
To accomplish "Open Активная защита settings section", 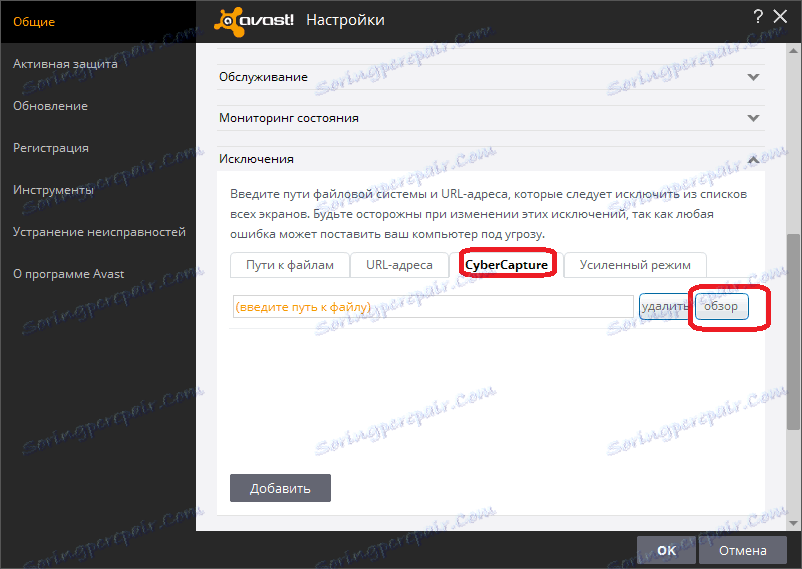I will point(65,64).
